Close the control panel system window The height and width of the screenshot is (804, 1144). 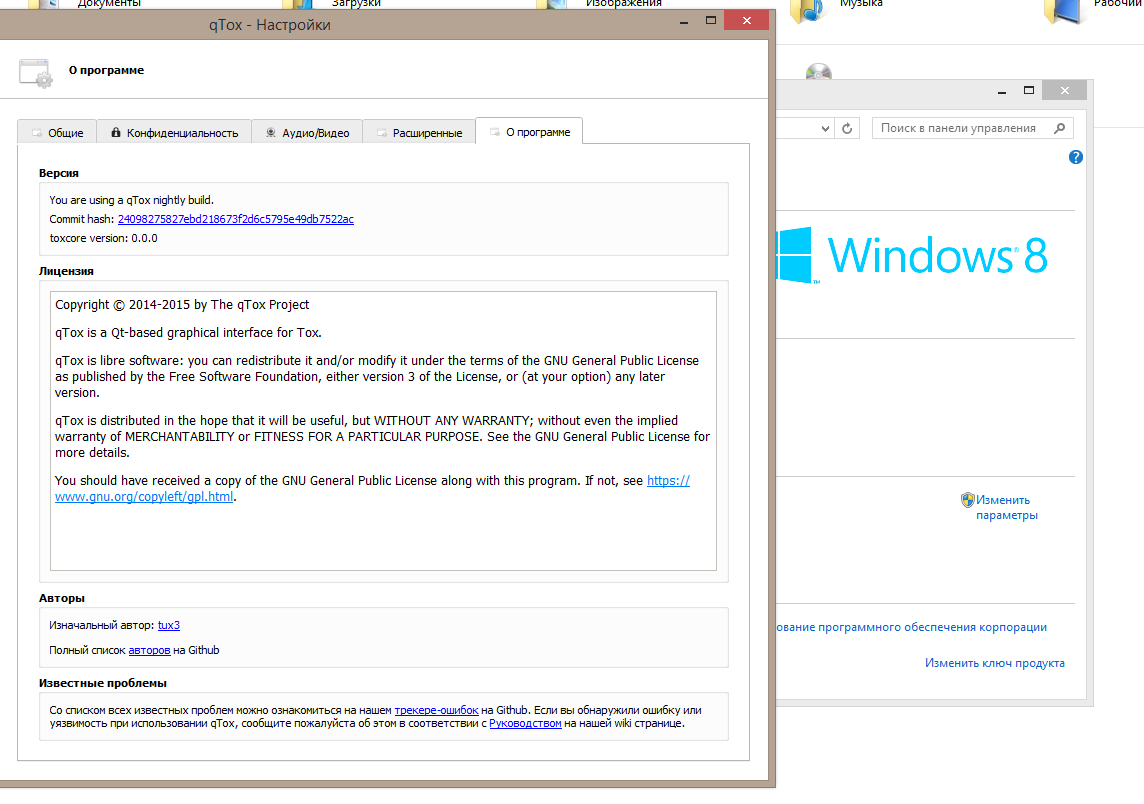pyautogui.click(x=1064, y=90)
